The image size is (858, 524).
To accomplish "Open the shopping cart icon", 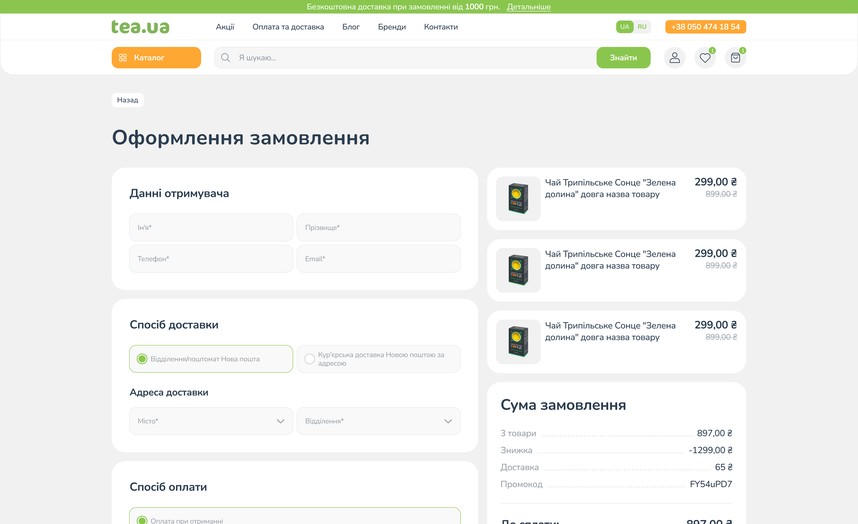I will [735, 57].
